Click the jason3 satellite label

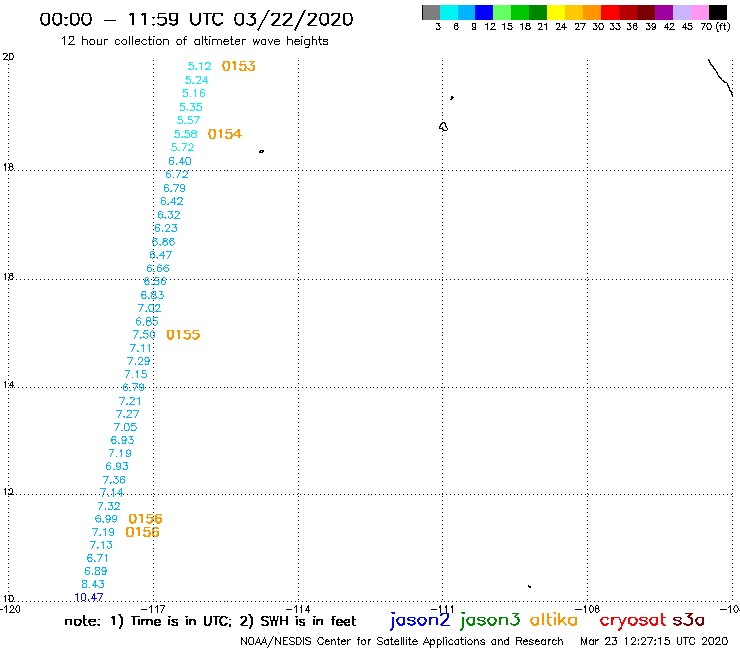click(x=490, y=620)
